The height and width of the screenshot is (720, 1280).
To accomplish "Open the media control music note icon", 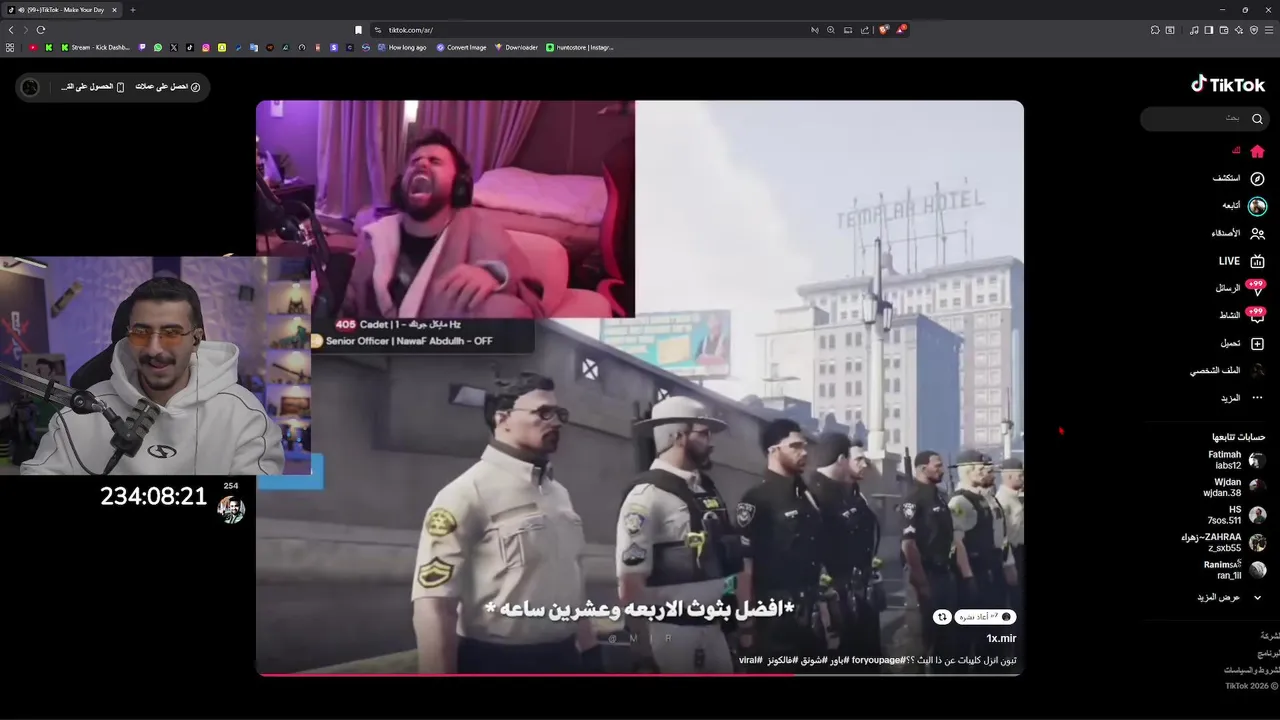I will (1194, 30).
